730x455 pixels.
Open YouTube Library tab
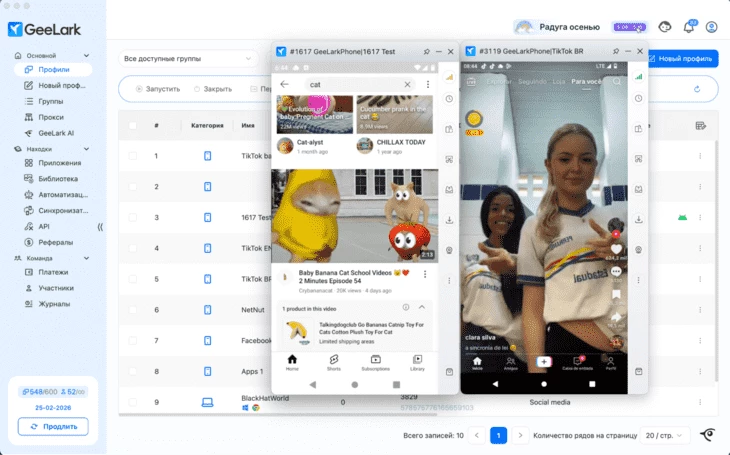coord(417,362)
